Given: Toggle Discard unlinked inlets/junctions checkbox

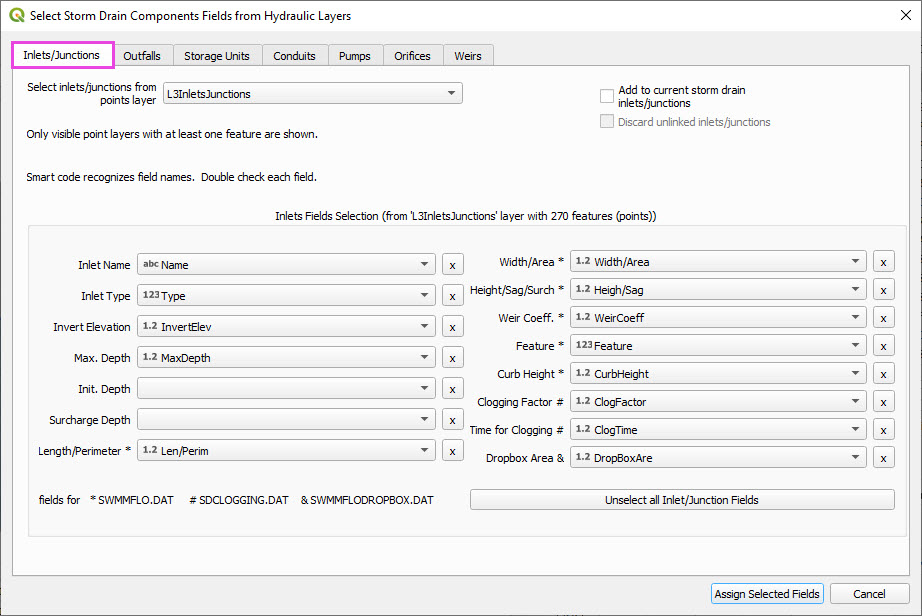Looking at the screenshot, I should coord(607,122).
